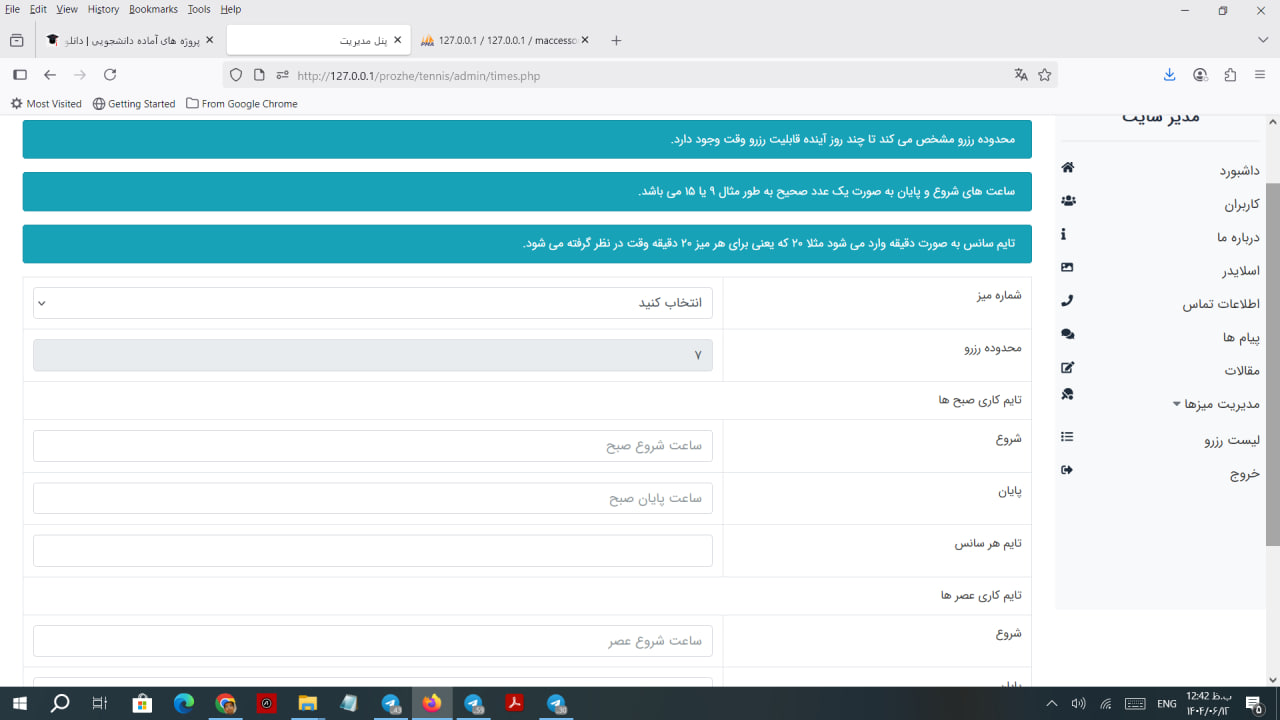
Task: Click the info icon beside درباره ما
Action: pos(1063,234)
